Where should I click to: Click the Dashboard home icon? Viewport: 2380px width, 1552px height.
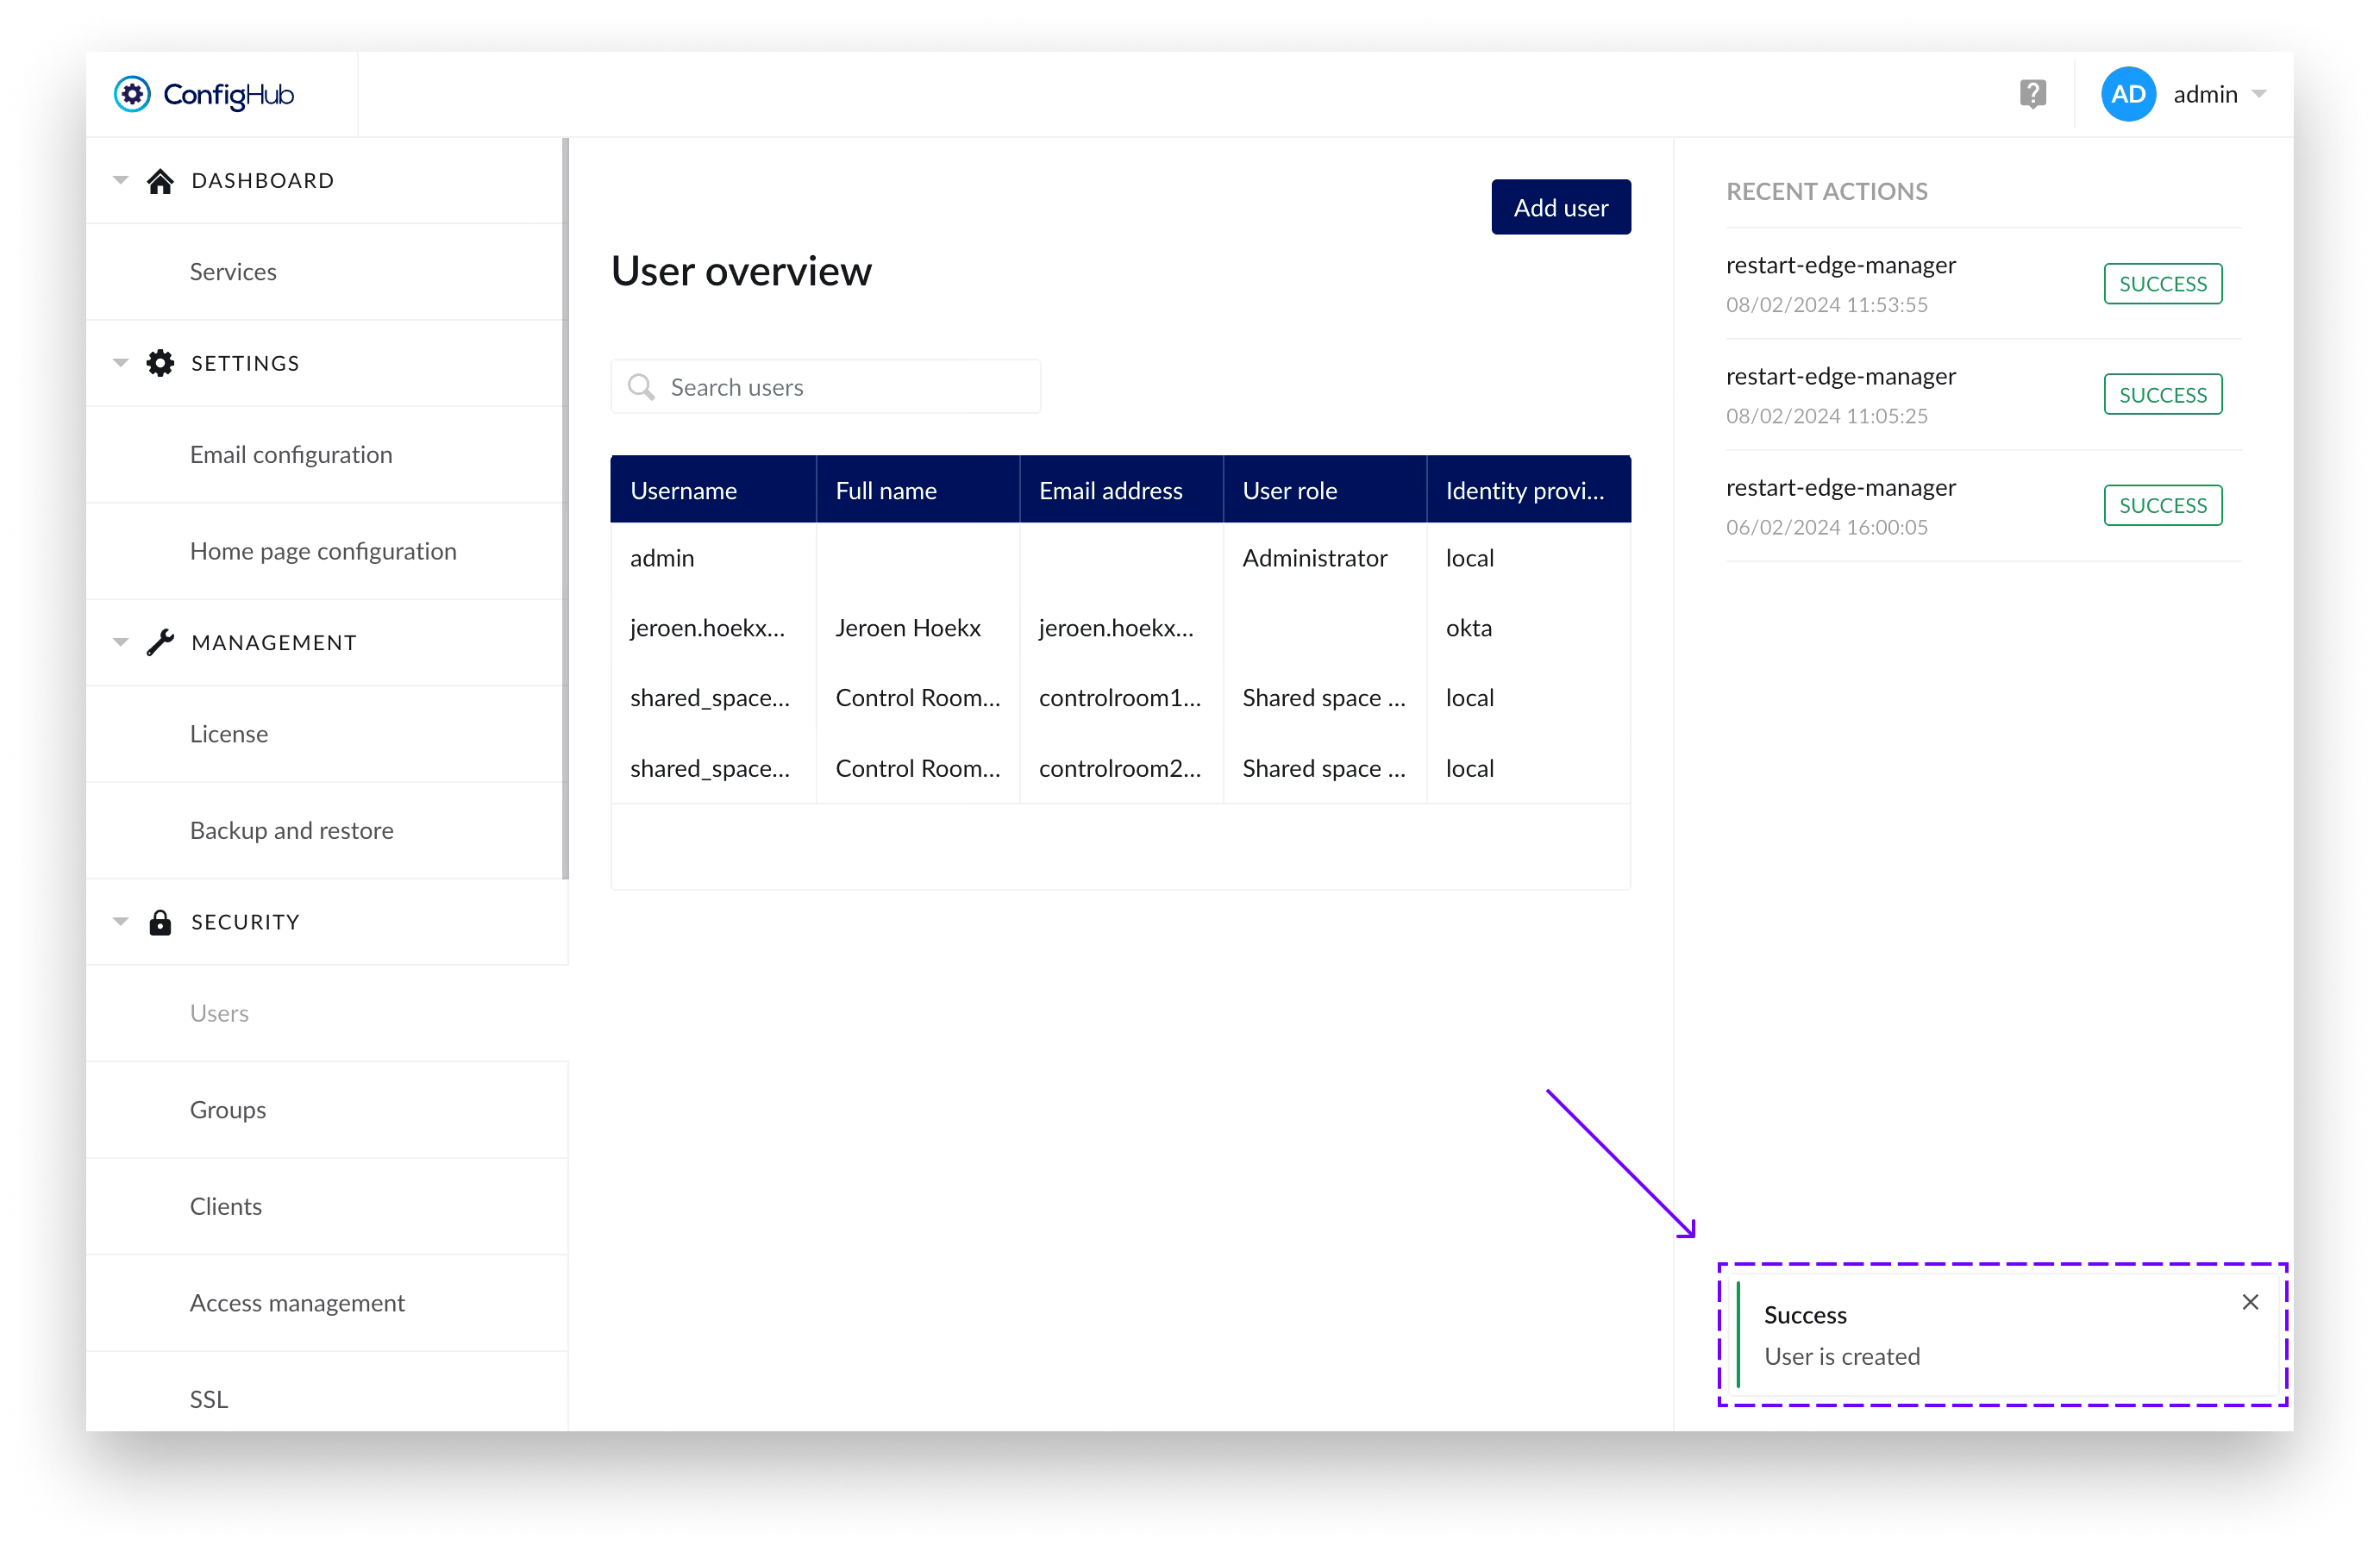pyautogui.click(x=160, y=181)
